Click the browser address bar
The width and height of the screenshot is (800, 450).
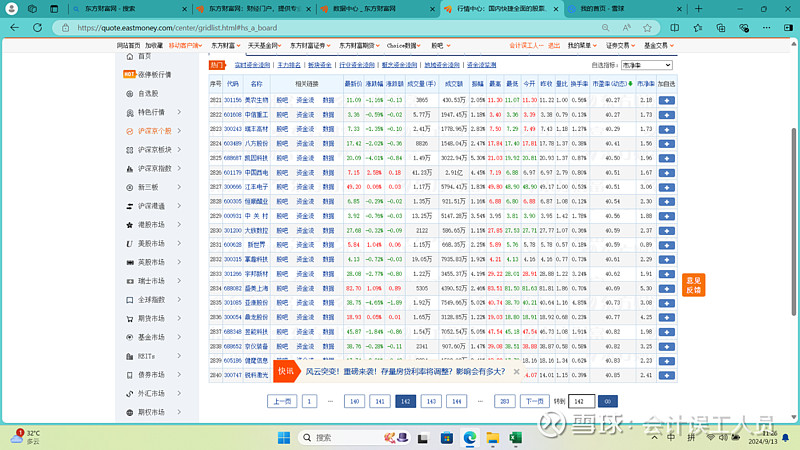(327, 28)
